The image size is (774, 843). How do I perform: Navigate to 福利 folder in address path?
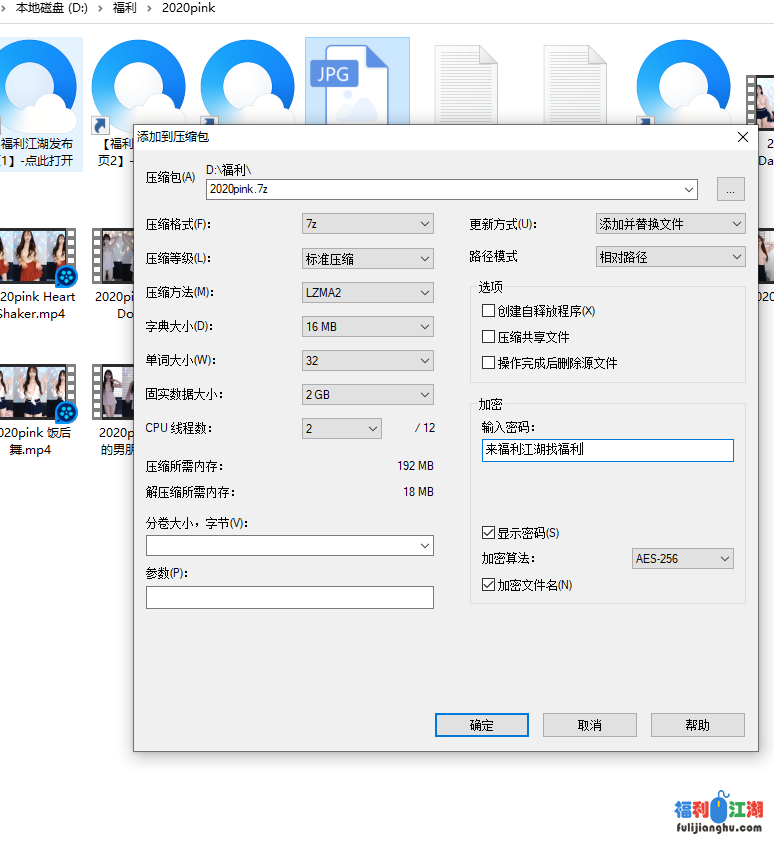click(x=125, y=8)
